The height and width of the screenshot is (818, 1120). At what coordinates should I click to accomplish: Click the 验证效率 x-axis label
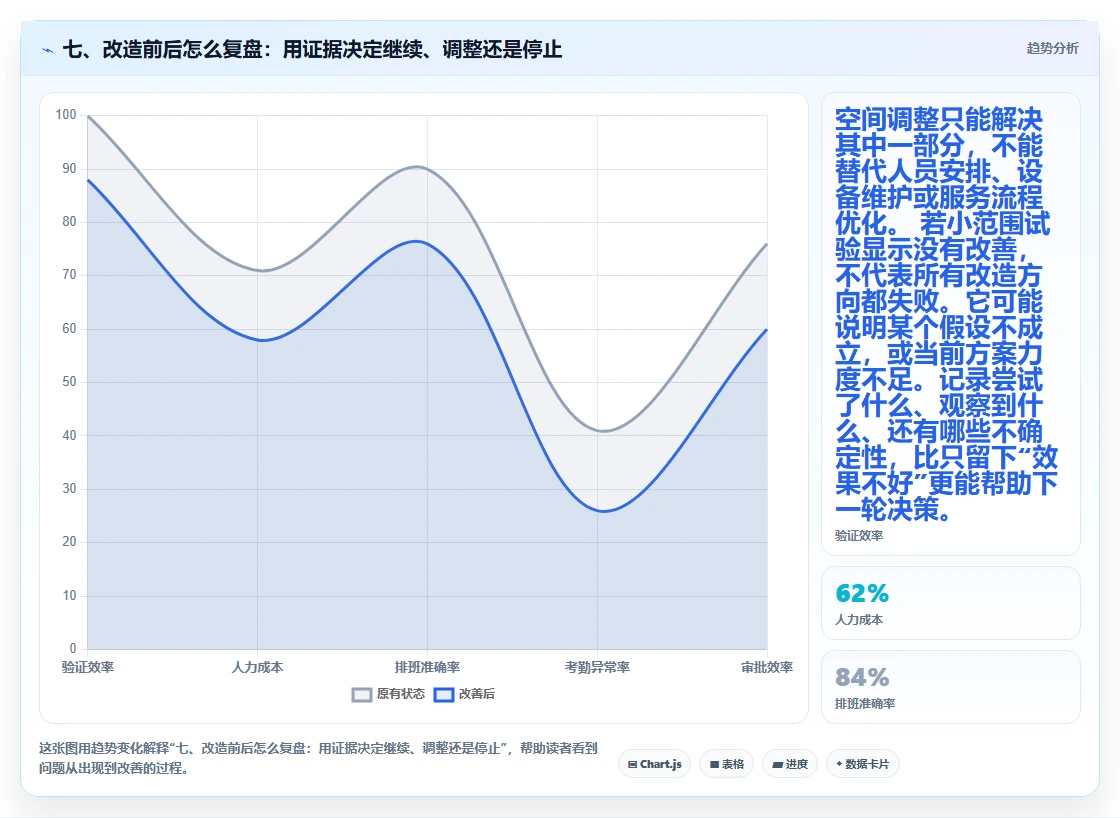(x=88, y=667)
